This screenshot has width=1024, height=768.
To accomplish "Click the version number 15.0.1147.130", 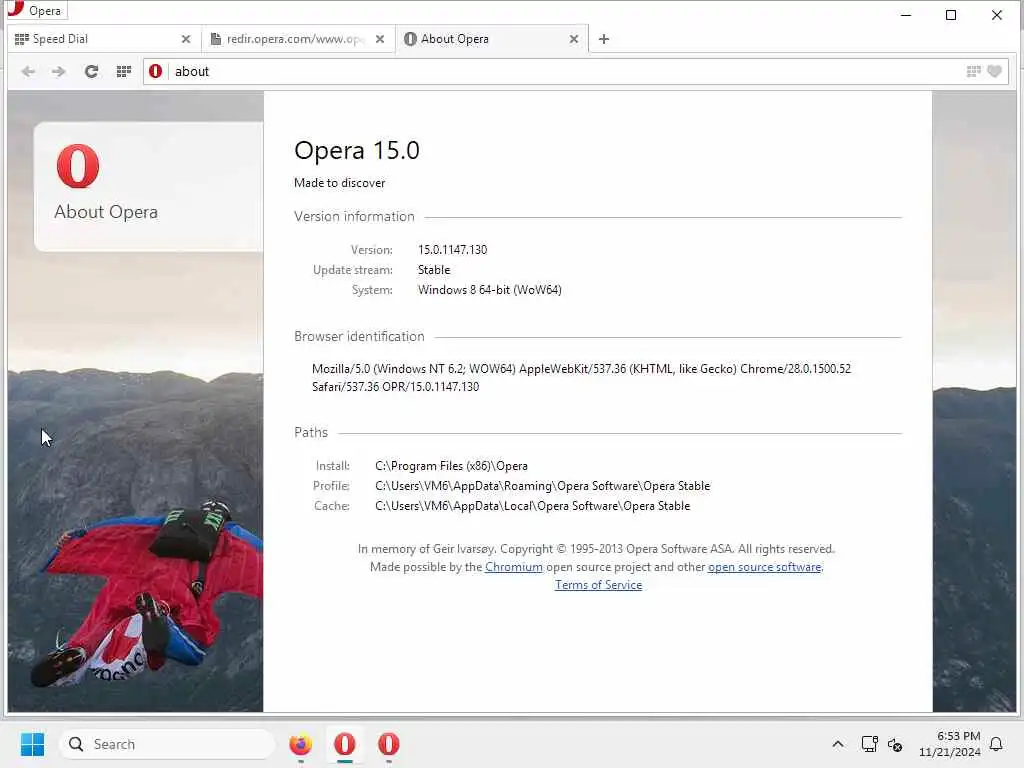I will pos(453,250).
